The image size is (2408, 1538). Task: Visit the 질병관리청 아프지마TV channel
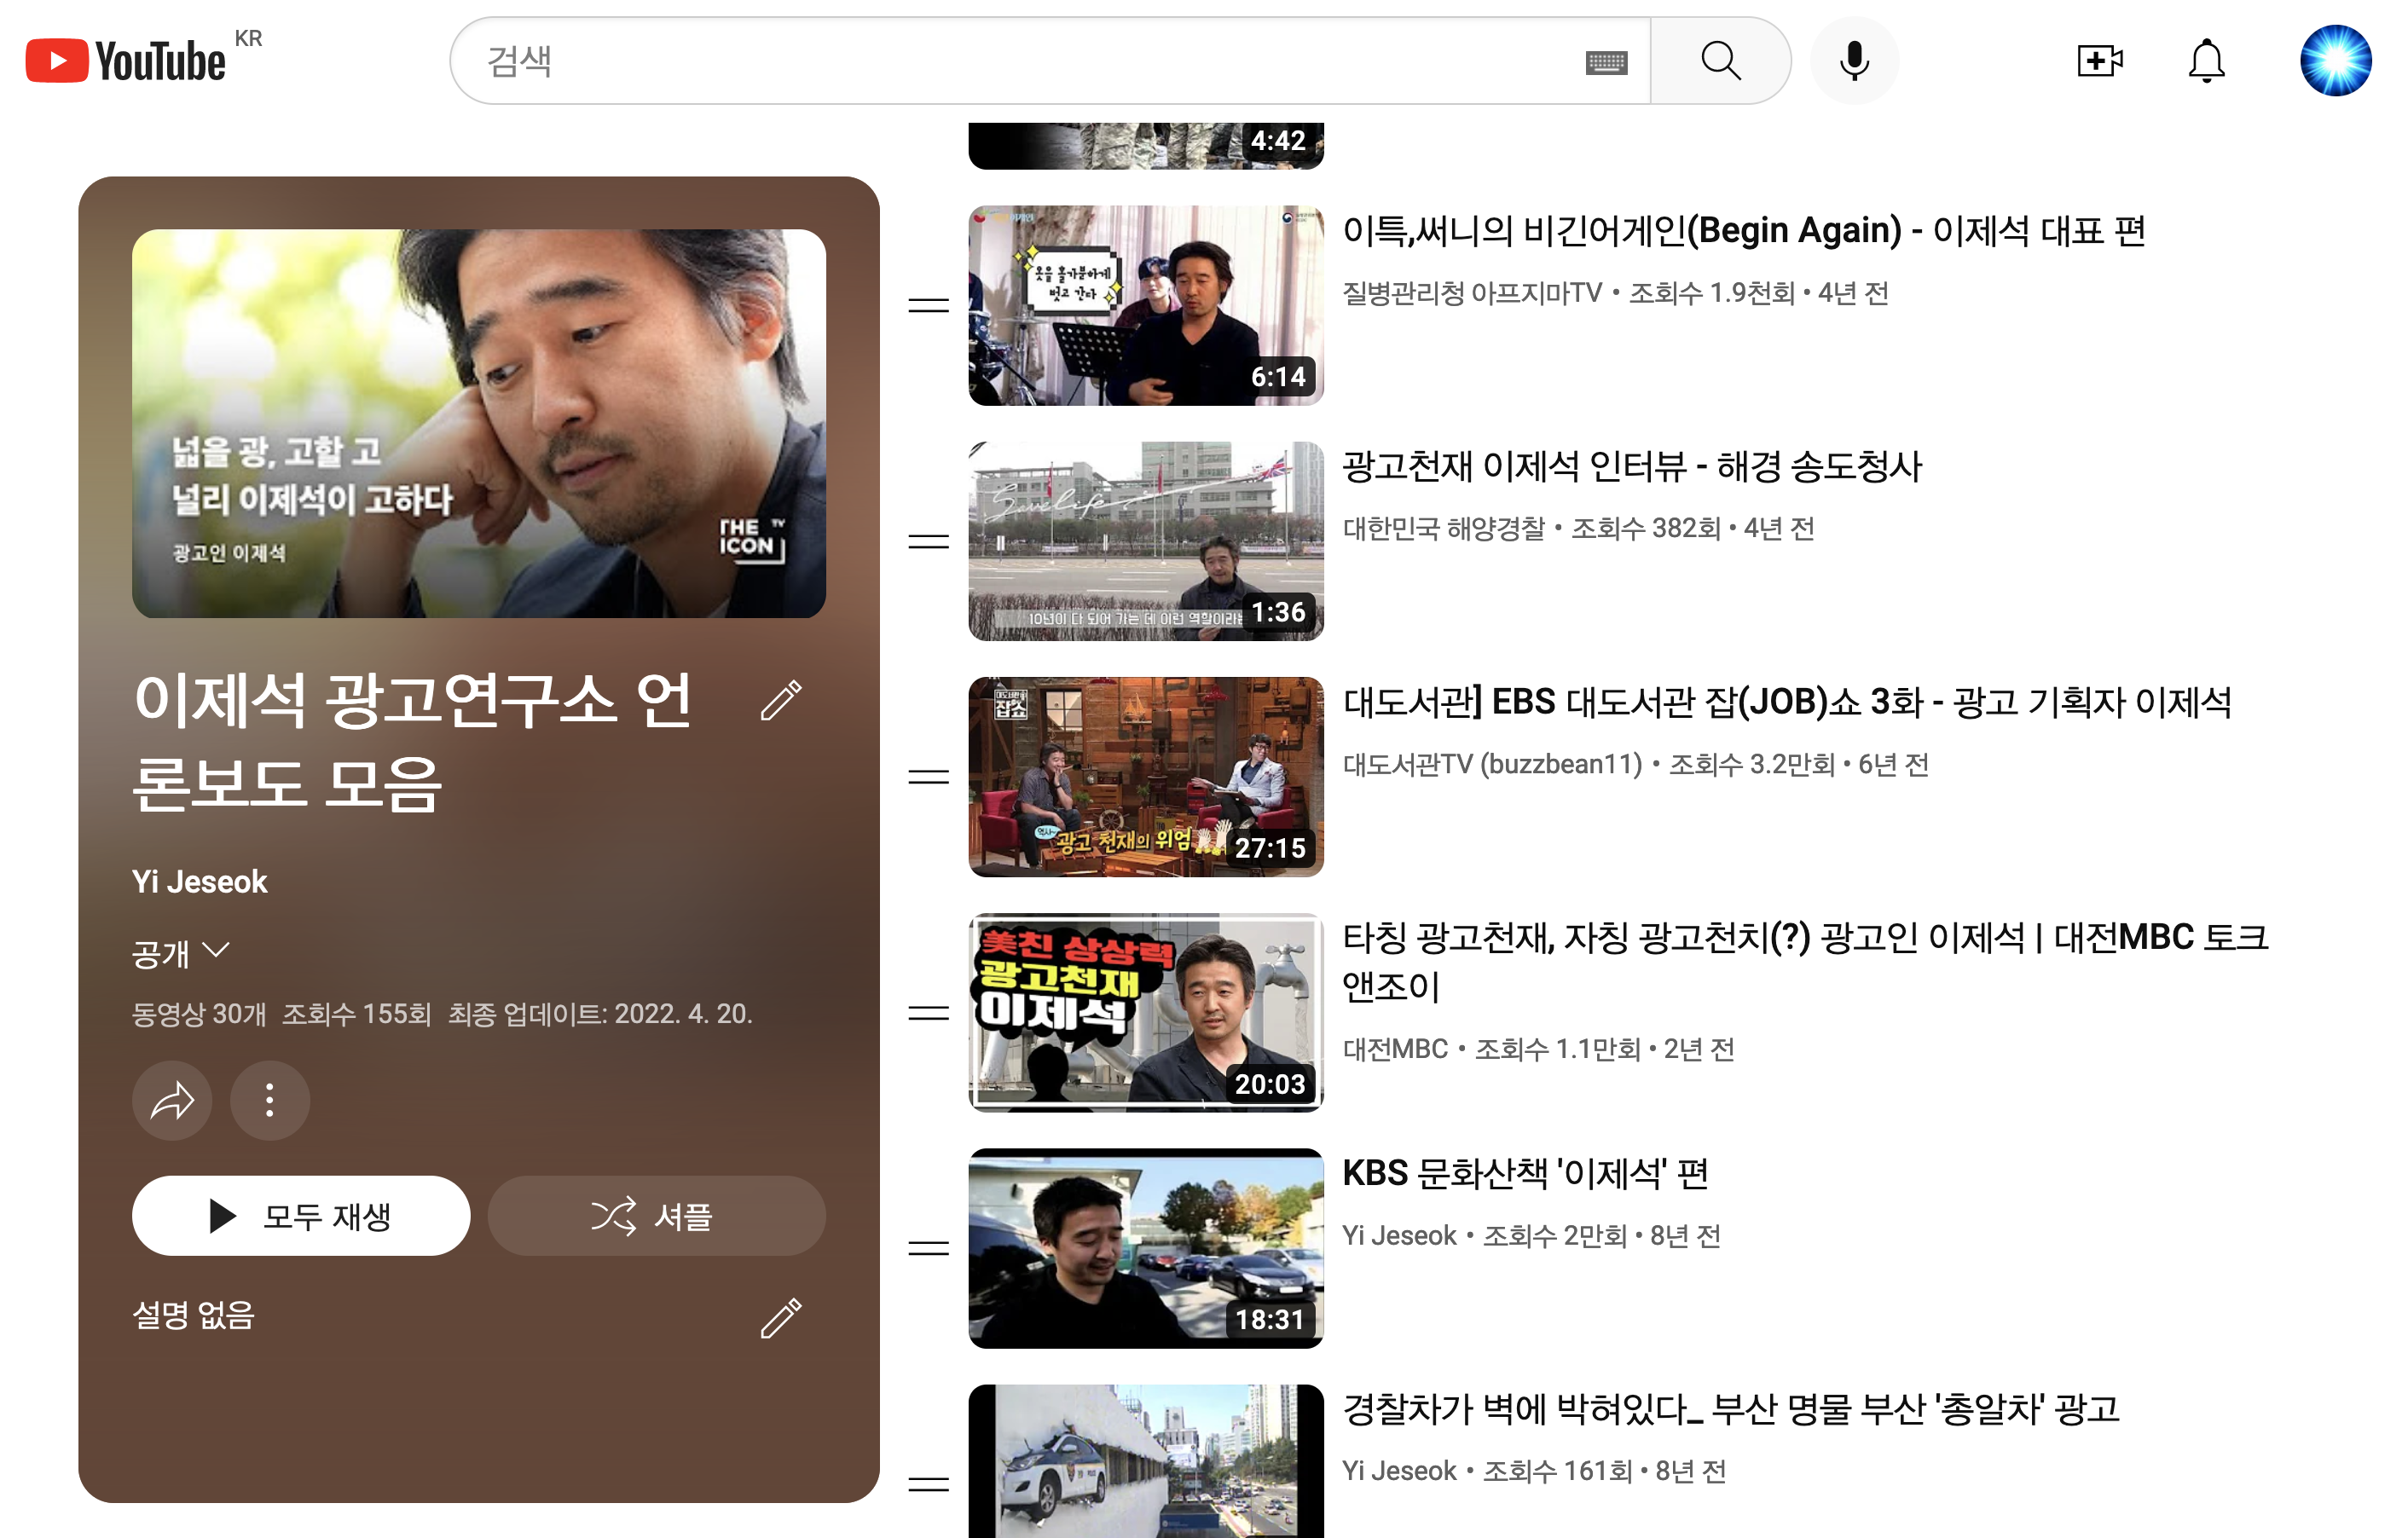pyautogui.click(x=1472, y=293)
